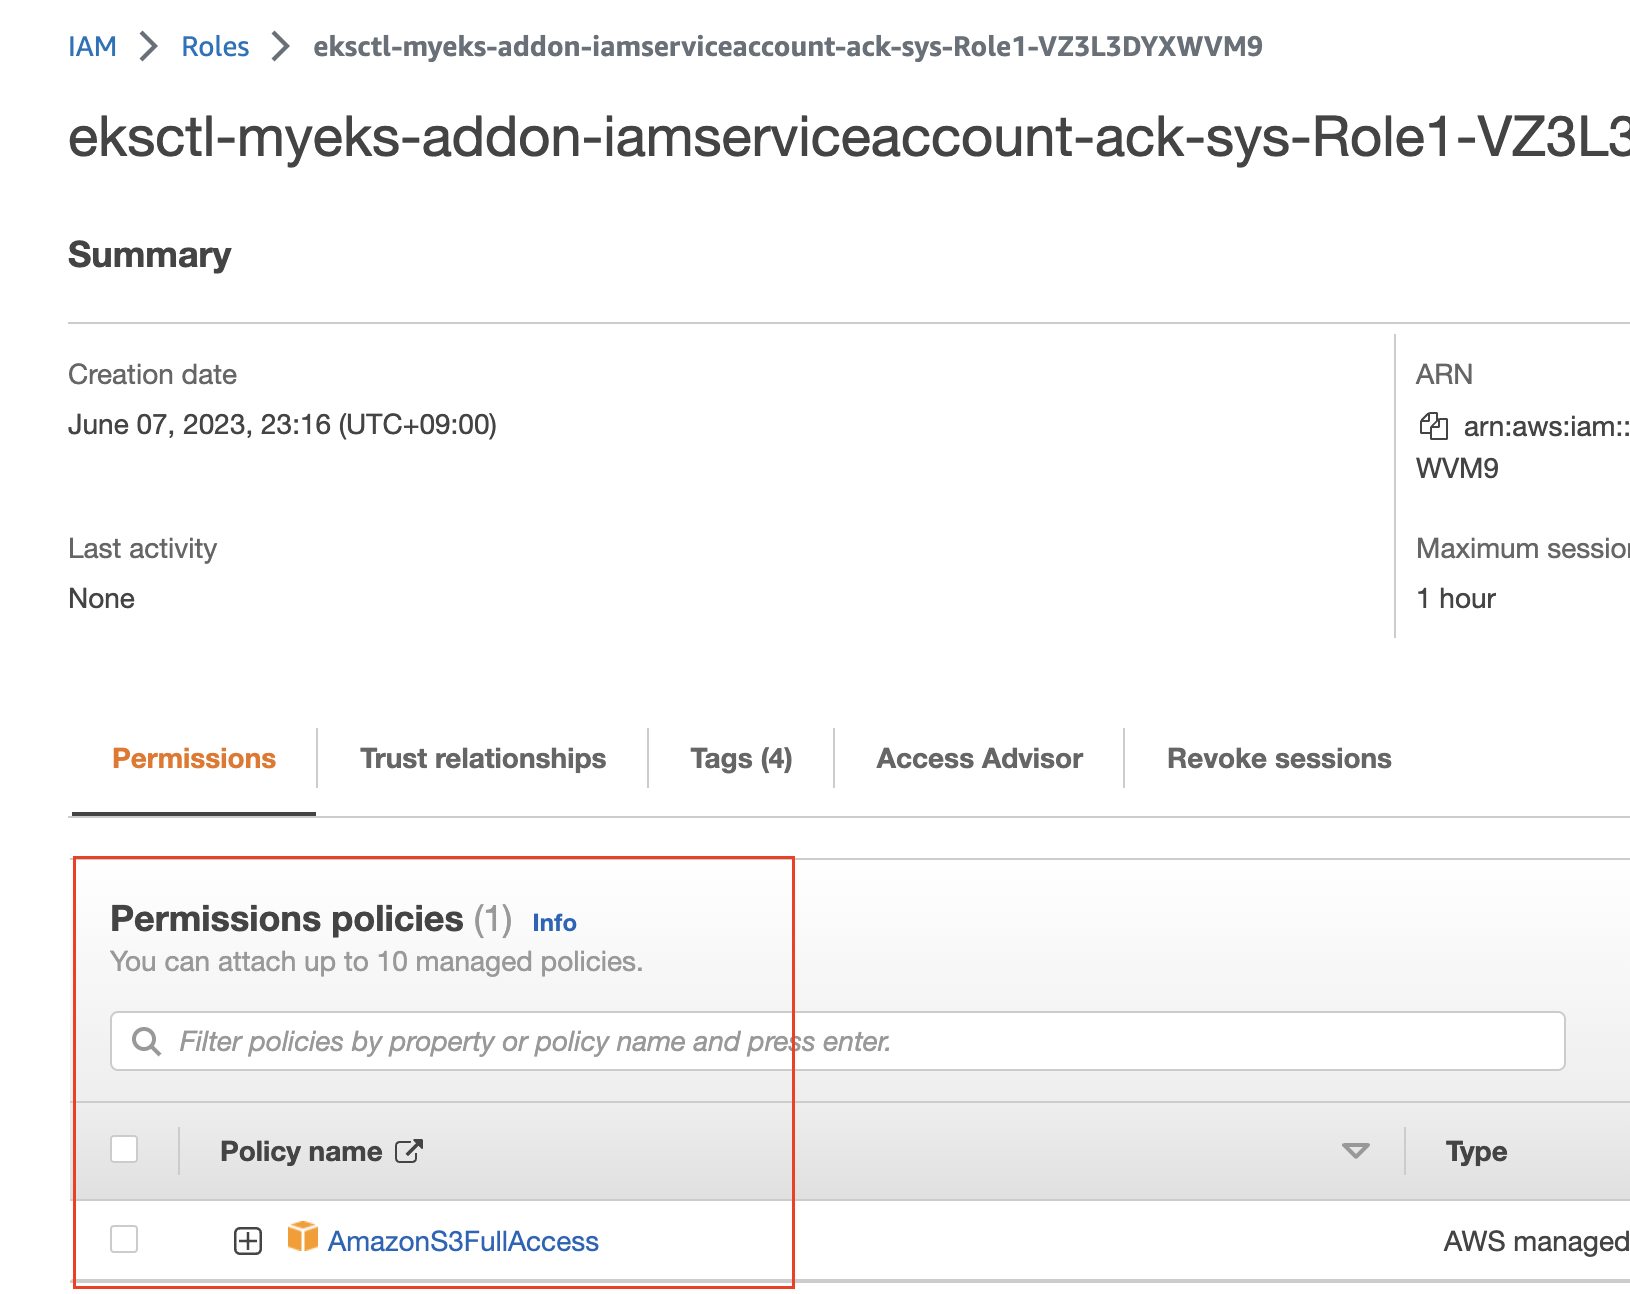The image size is (1630, 1294).
Task: Click the breadcrumb chevron after IAM
Action: coord(149,46)
